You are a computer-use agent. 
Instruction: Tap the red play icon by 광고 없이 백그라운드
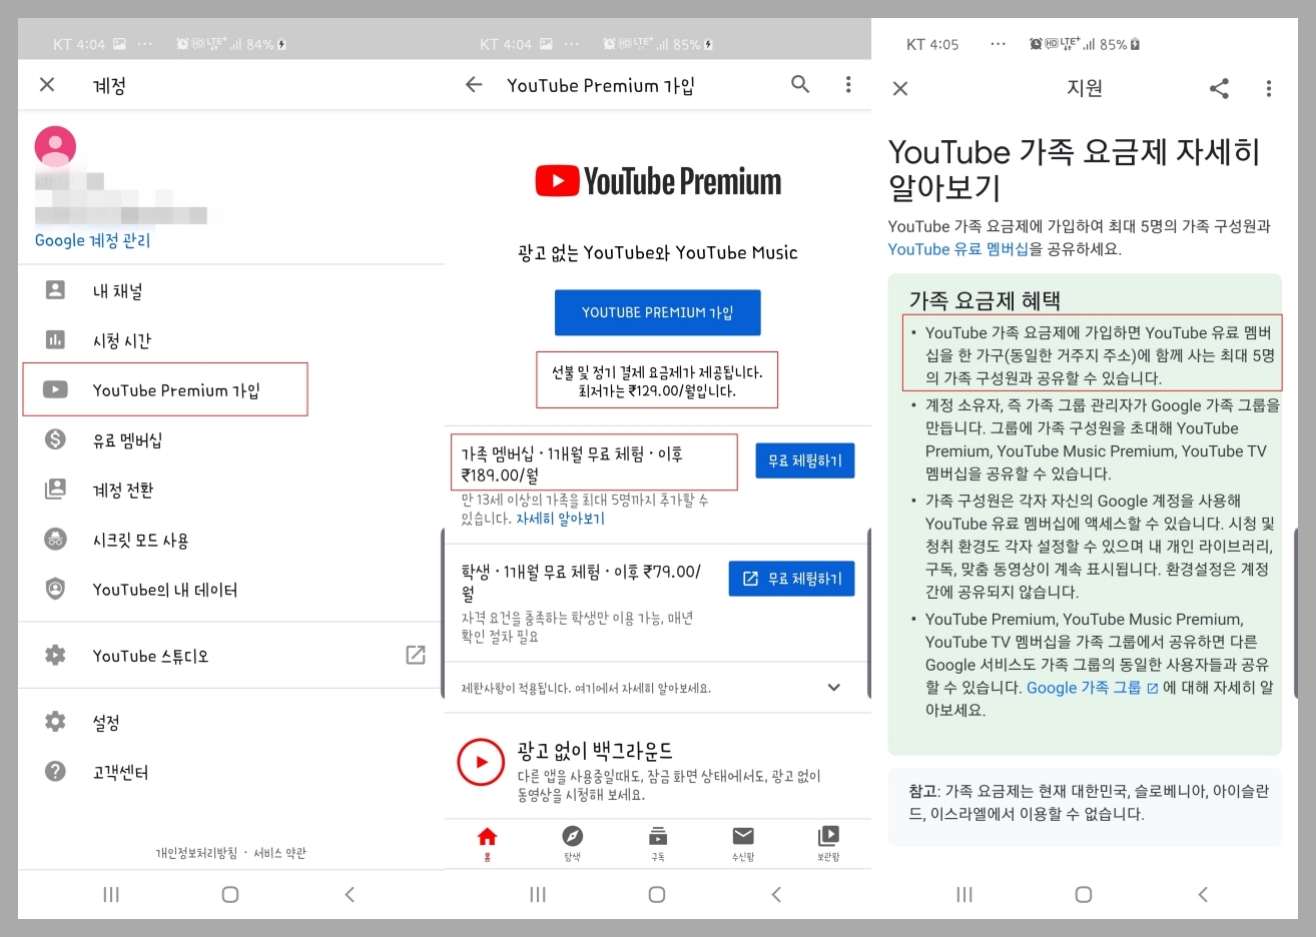click(481, 762)
